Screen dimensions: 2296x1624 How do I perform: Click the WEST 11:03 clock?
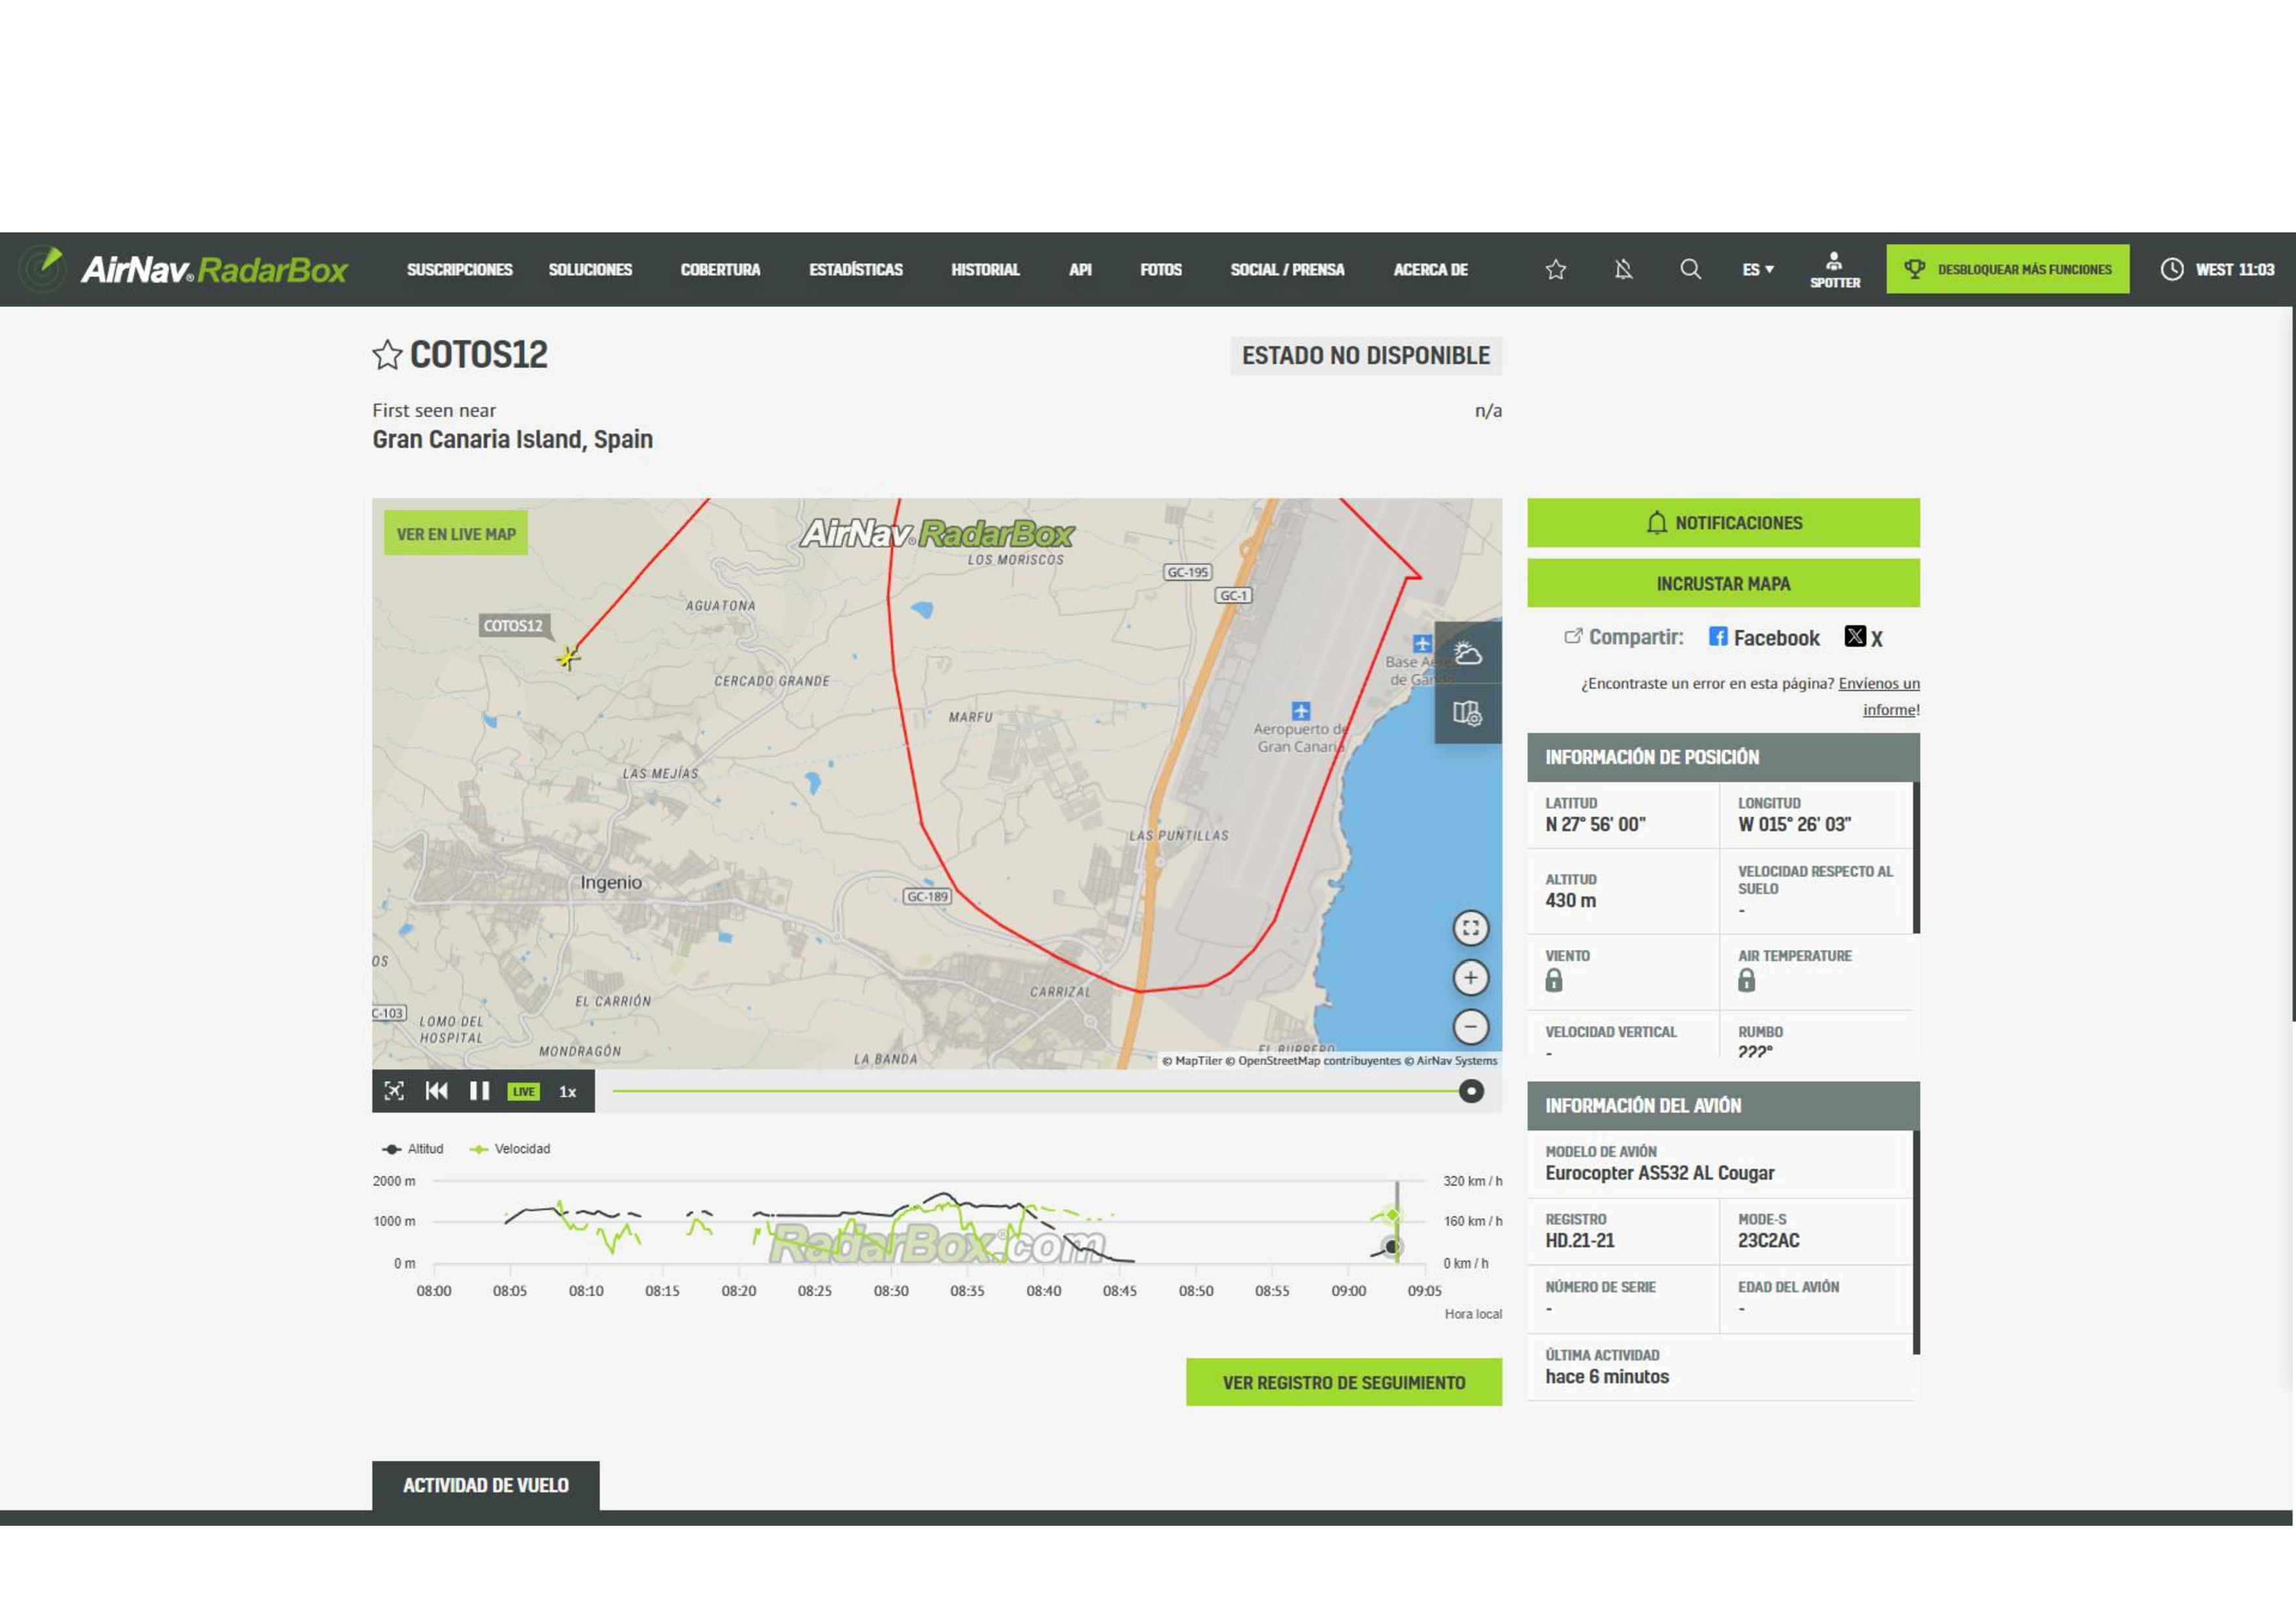click(x=2217, y=269)
